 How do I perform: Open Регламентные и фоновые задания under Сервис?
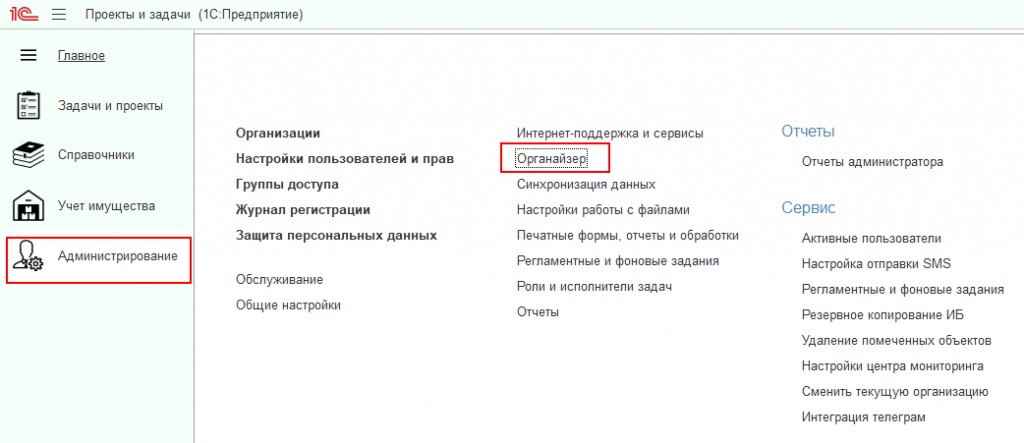[903, 289]
